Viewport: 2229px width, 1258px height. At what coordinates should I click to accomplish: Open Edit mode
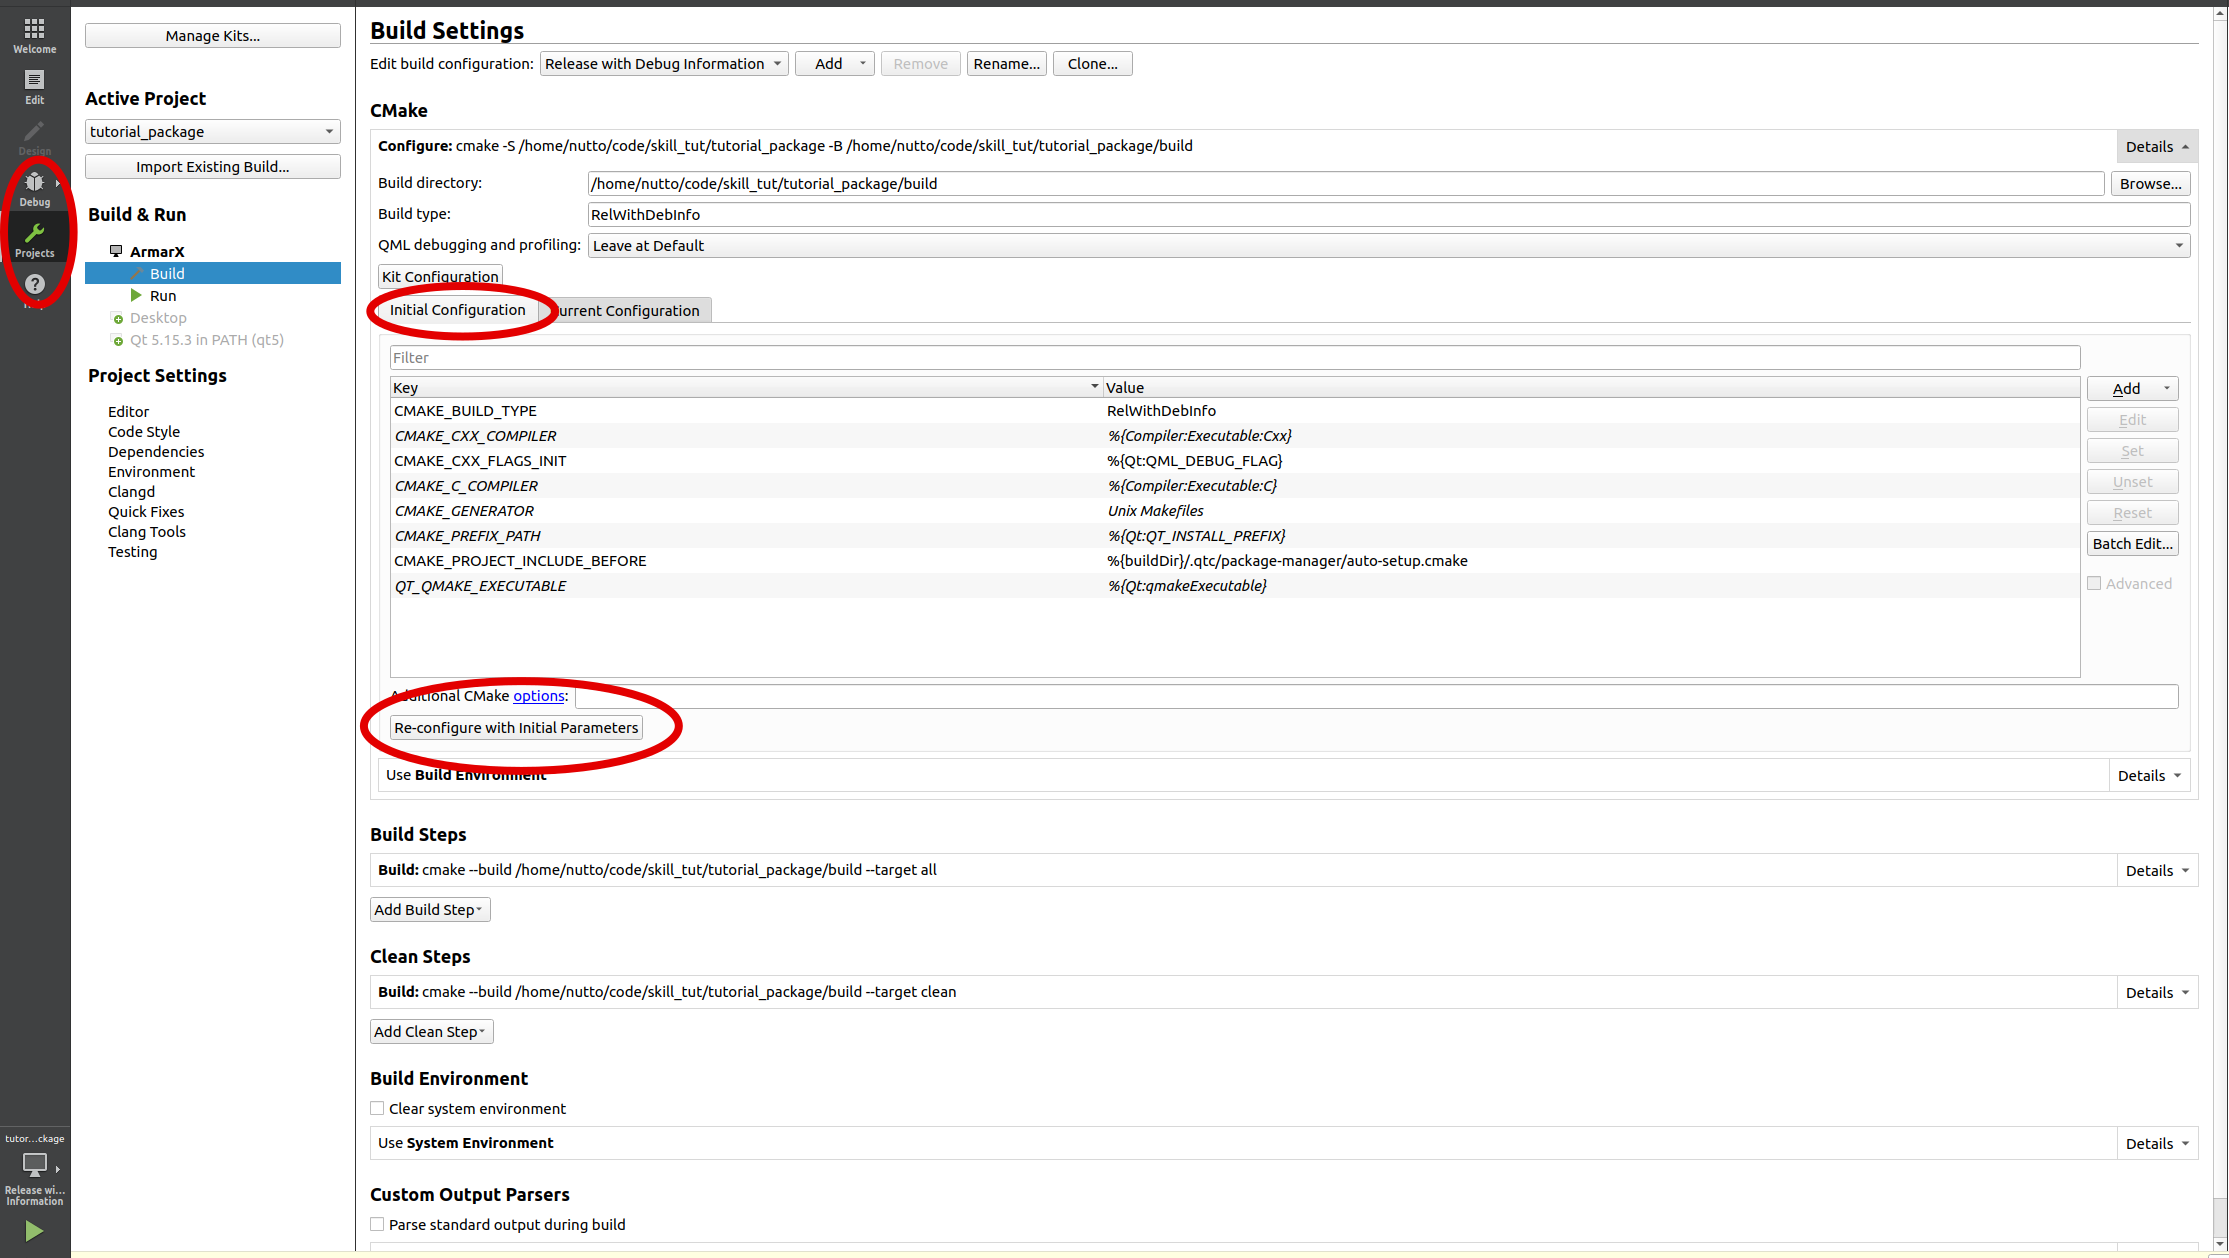(34, 85)
